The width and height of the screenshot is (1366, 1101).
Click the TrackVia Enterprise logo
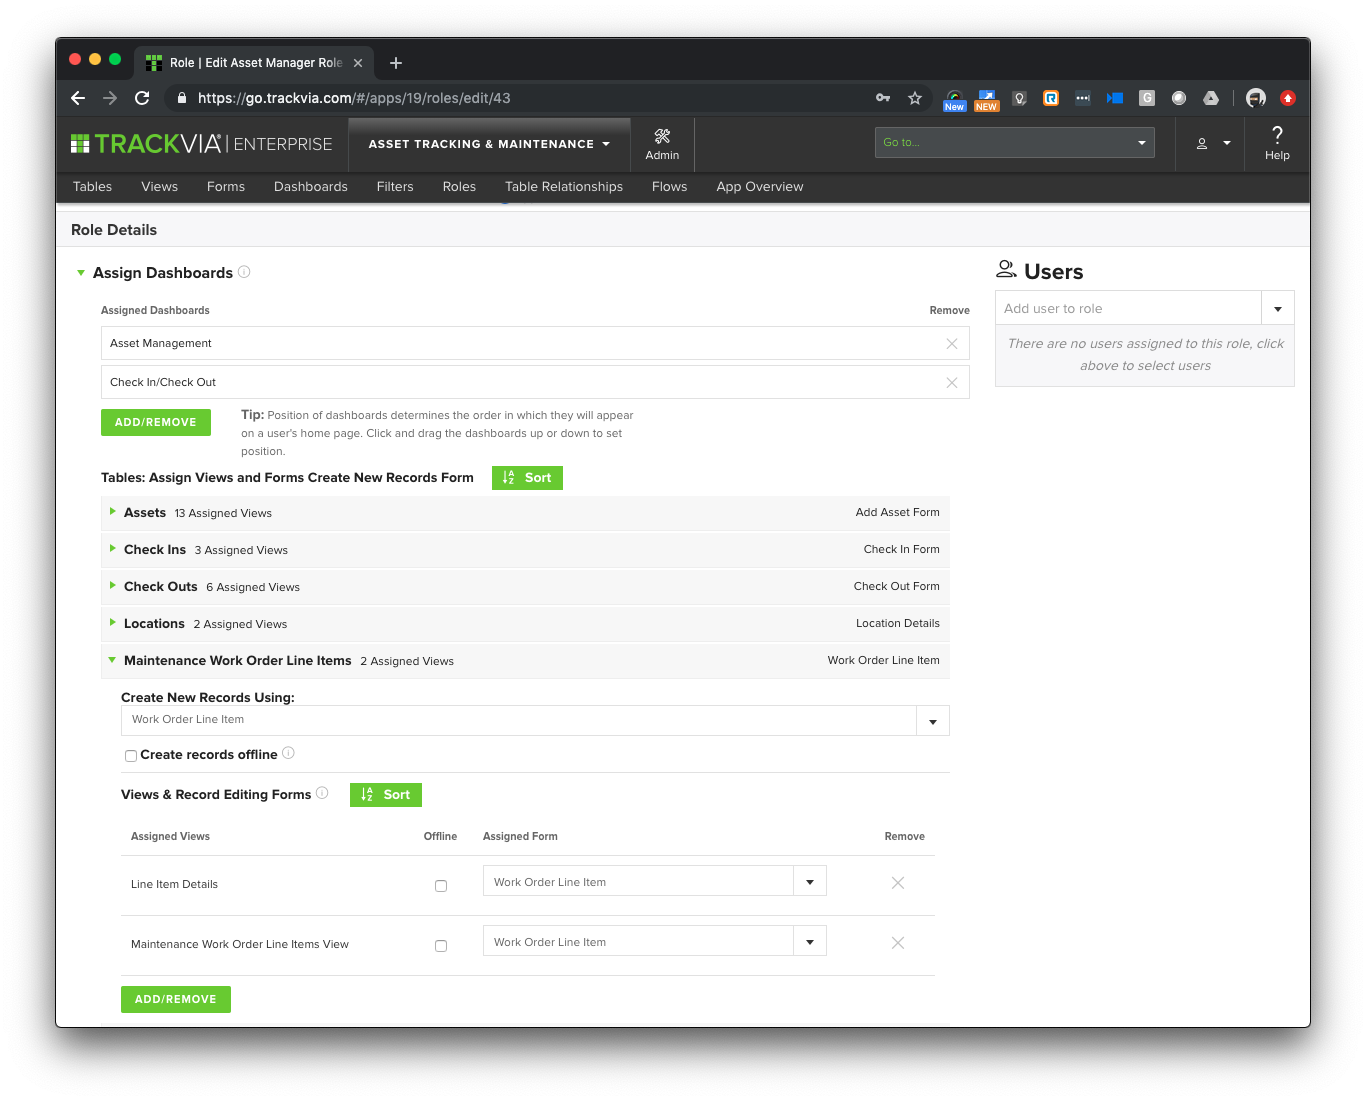(201, 144)
